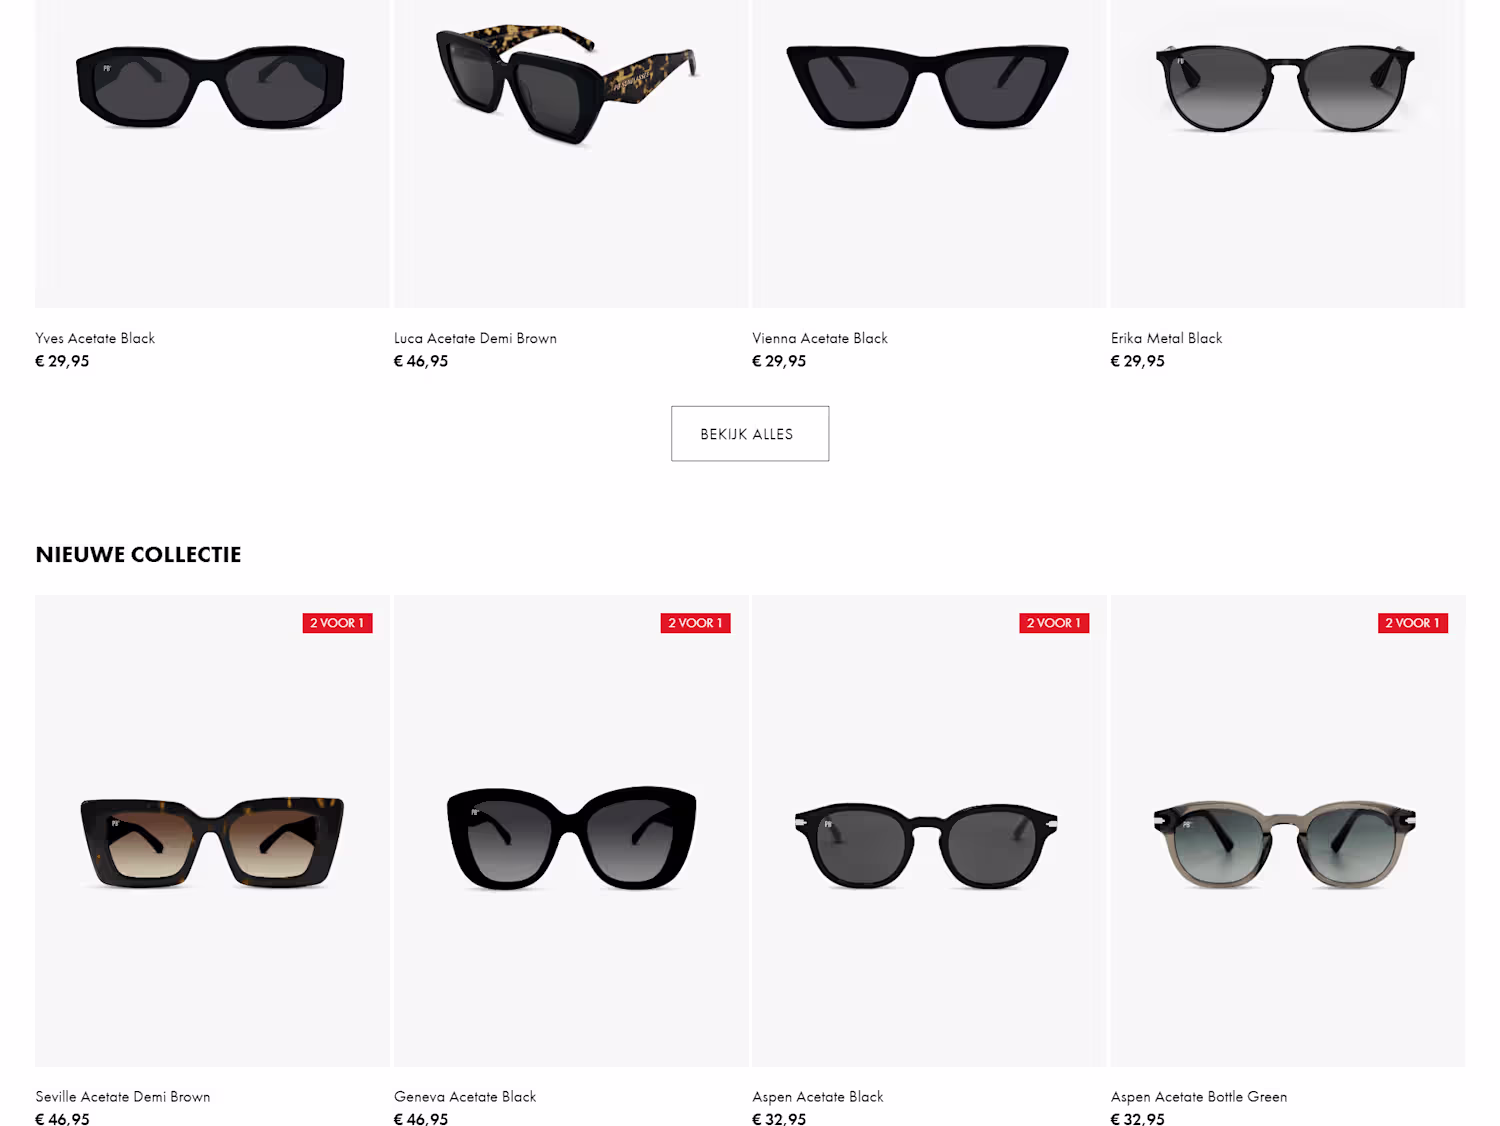The width and height of the screenshot is (1500, 1126).
Task: Open the Geneva Acetate Black sunglasses image
Action: (571, 831)
